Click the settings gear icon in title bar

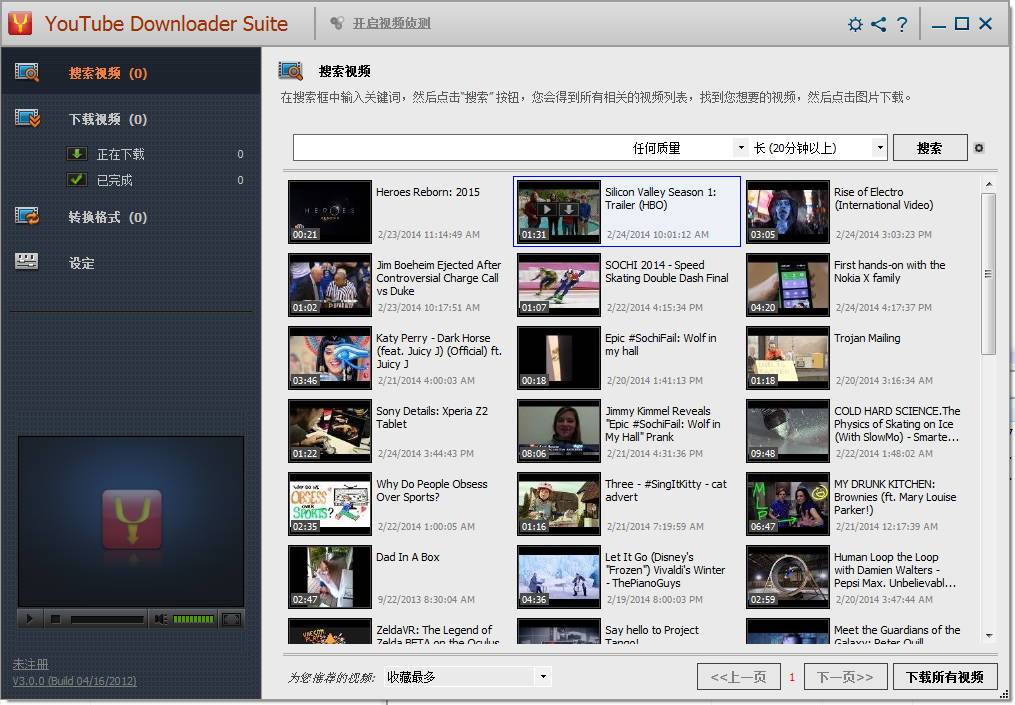click(x=855, y=24)
